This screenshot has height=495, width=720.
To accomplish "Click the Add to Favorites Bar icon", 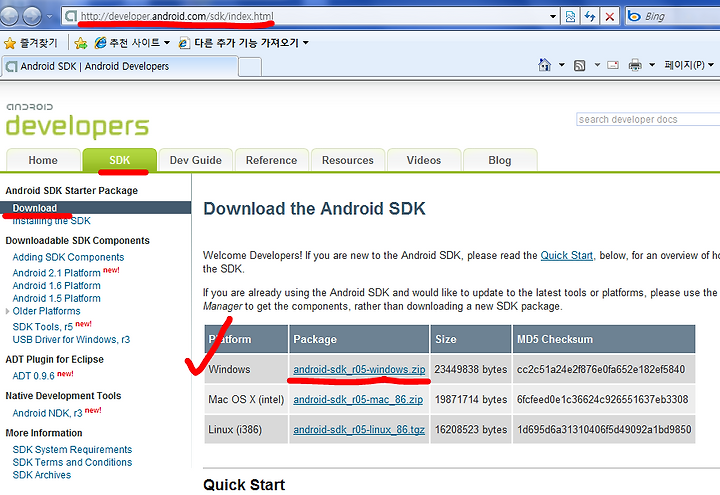I will (x=81, y=43).
